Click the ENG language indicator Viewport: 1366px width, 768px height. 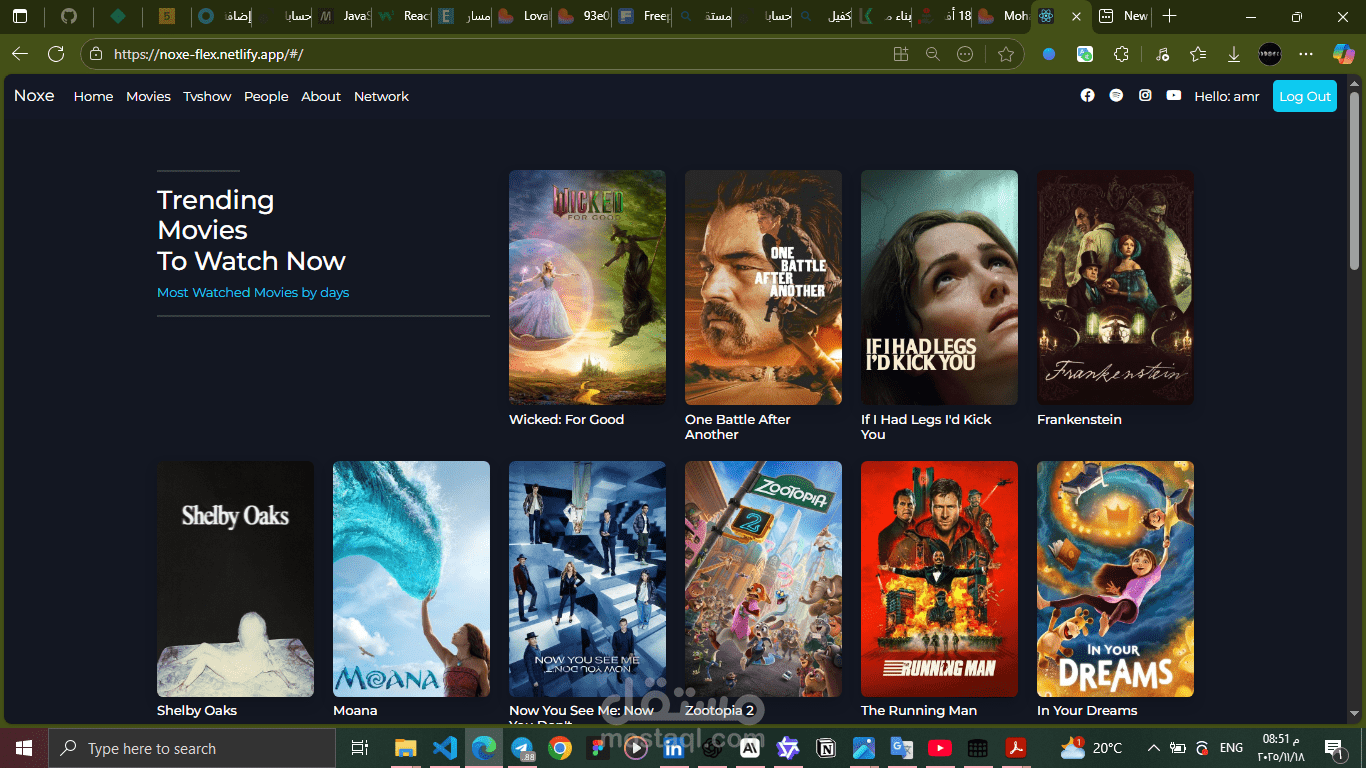point(1231,748)
